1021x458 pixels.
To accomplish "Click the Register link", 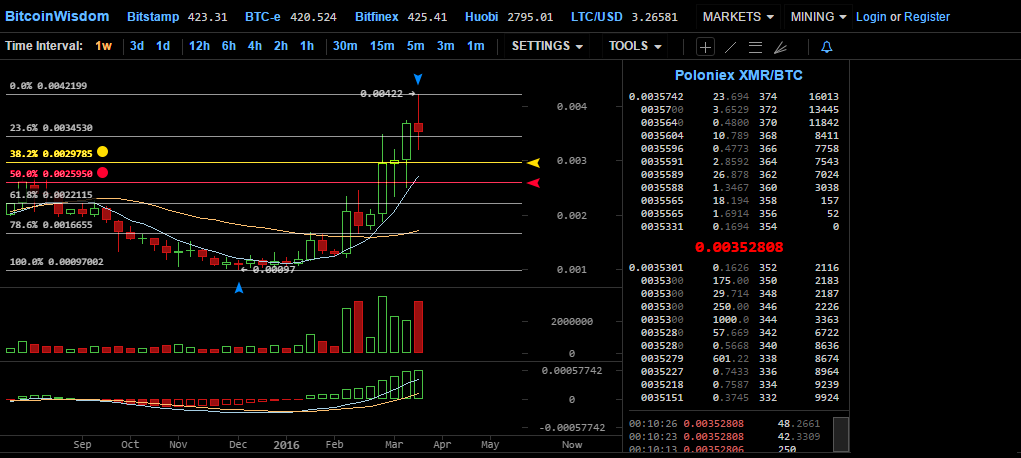I will pyautogui.click(x=927, y=17).
